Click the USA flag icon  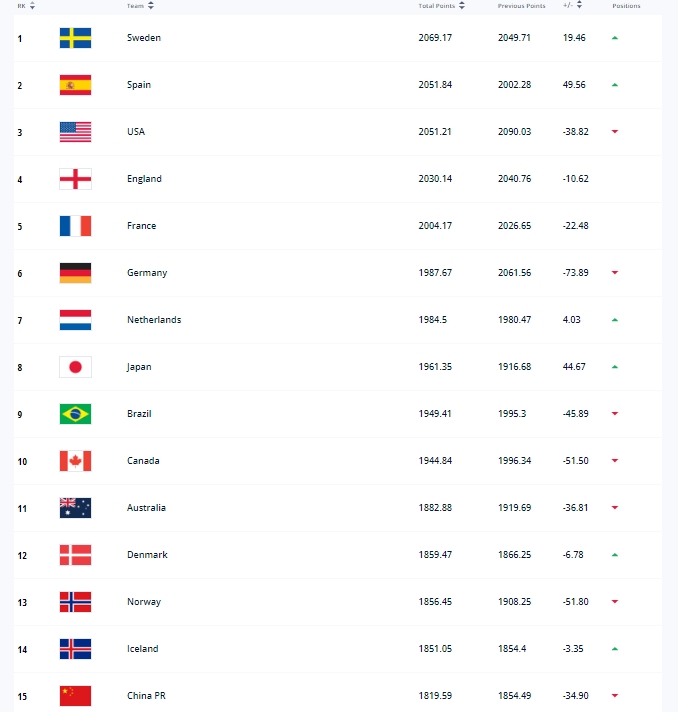(x=75, y=132)
